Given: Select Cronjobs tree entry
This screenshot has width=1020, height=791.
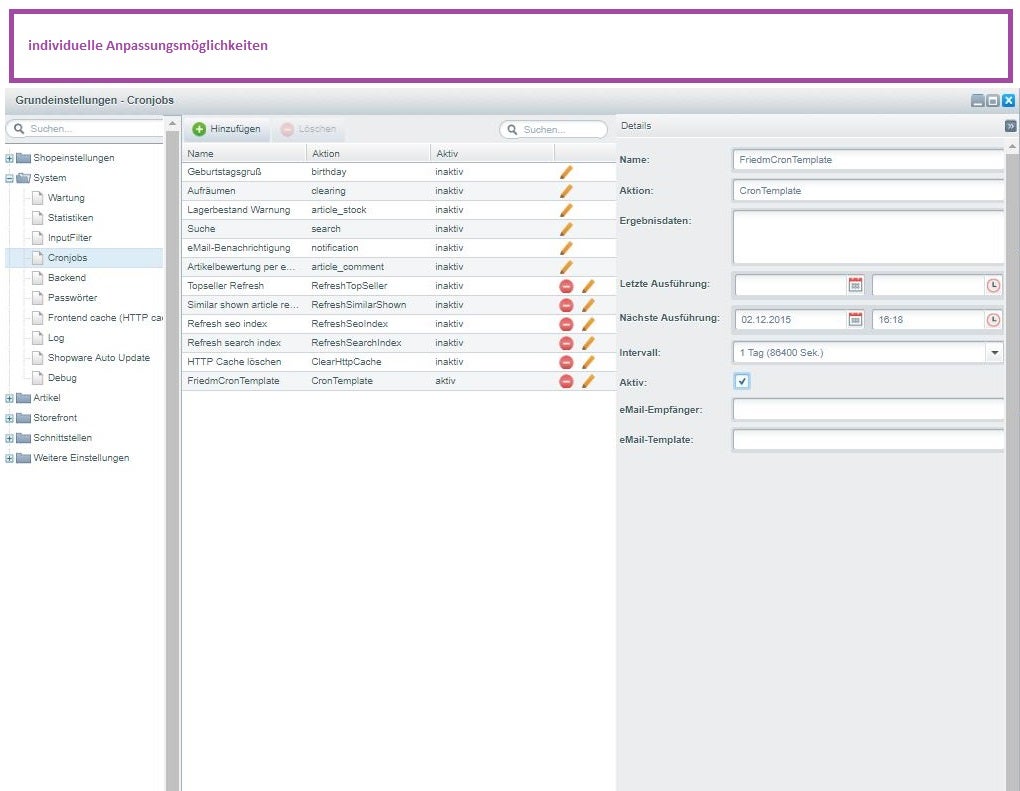Looking at the screenshot, I should coord(67,258).
